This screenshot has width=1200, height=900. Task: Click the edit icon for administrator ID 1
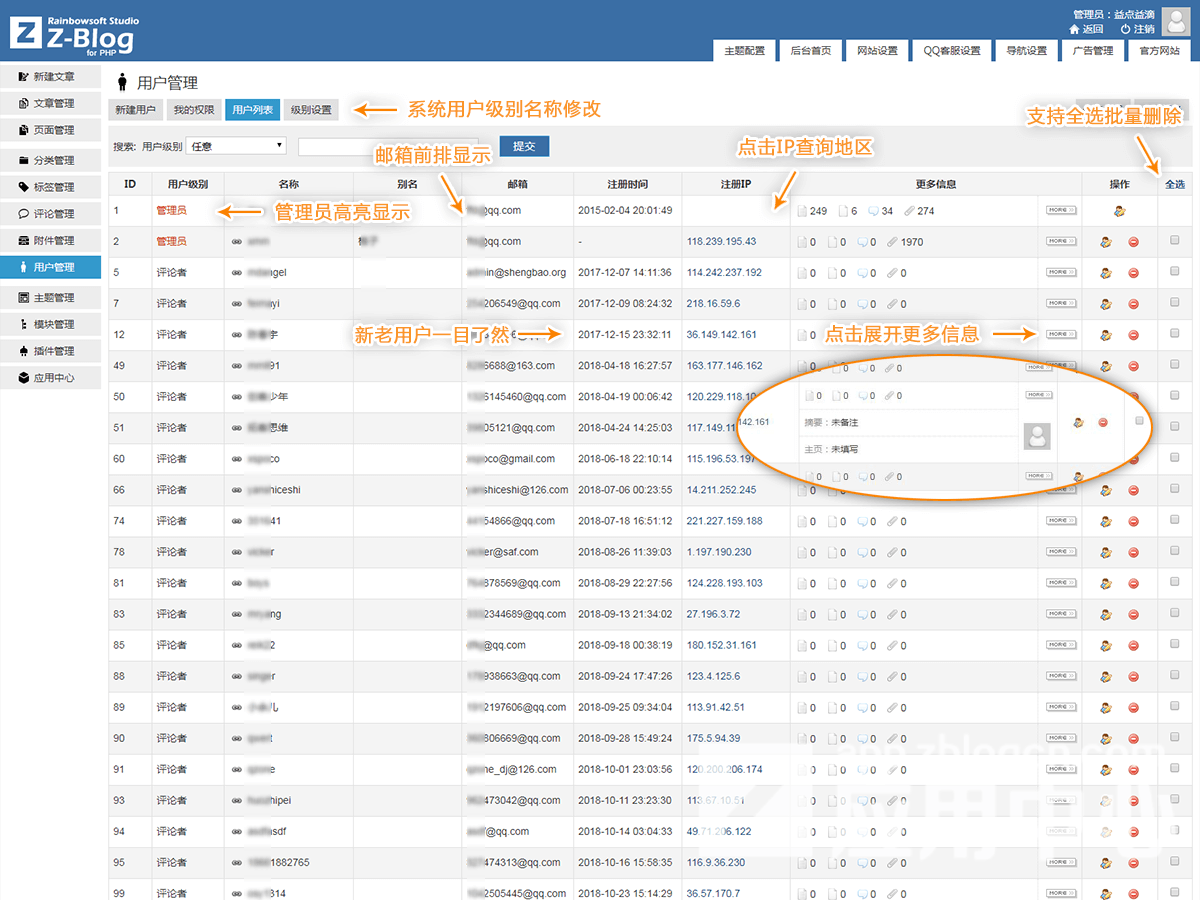point(1119,211)
